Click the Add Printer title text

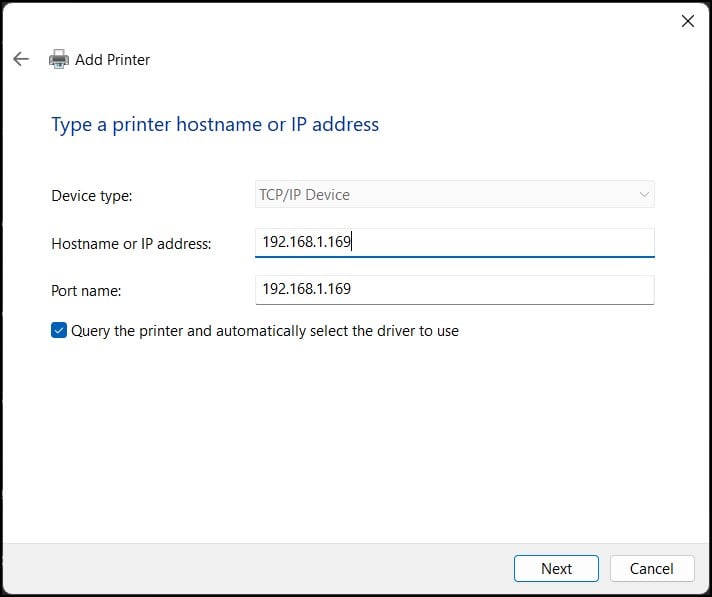[113, 59]
